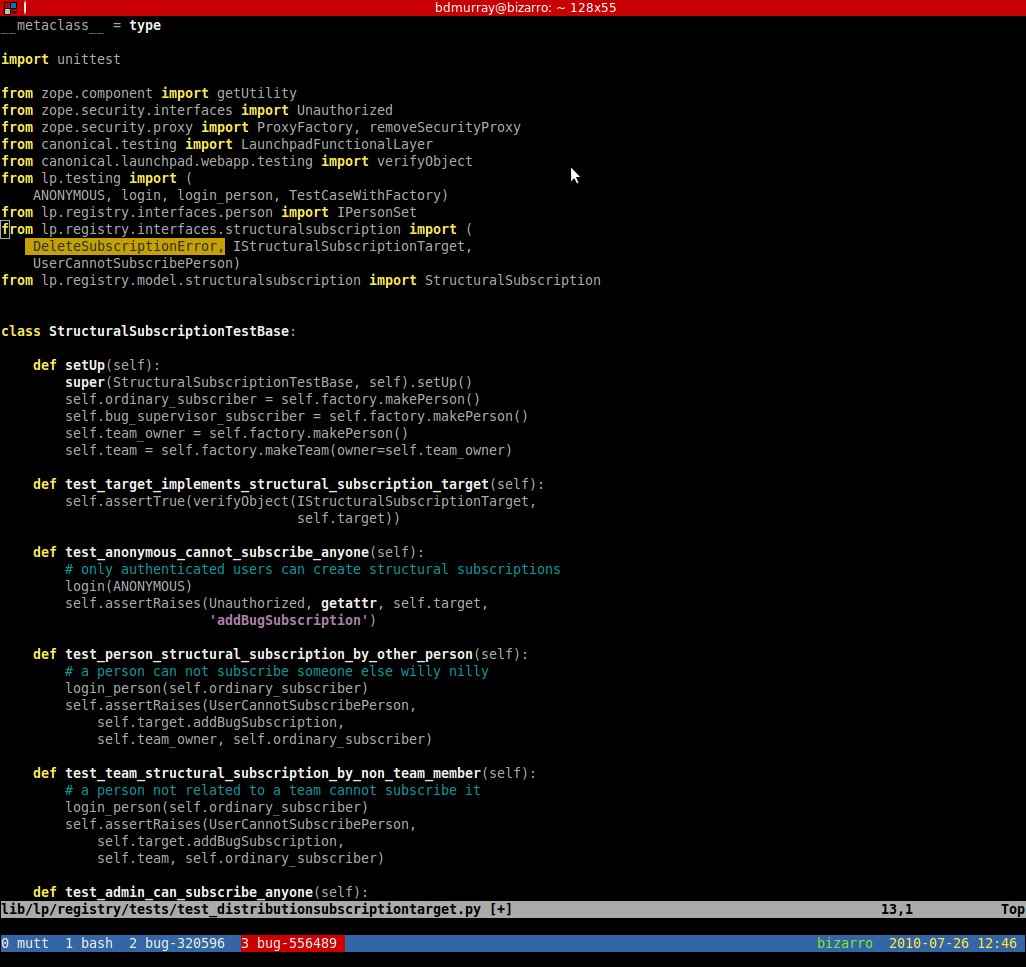Viewport: 1026px width, 967px height.
Task: Click UserCannotSubscribePerson in the import list
Action: pos(136,263)
